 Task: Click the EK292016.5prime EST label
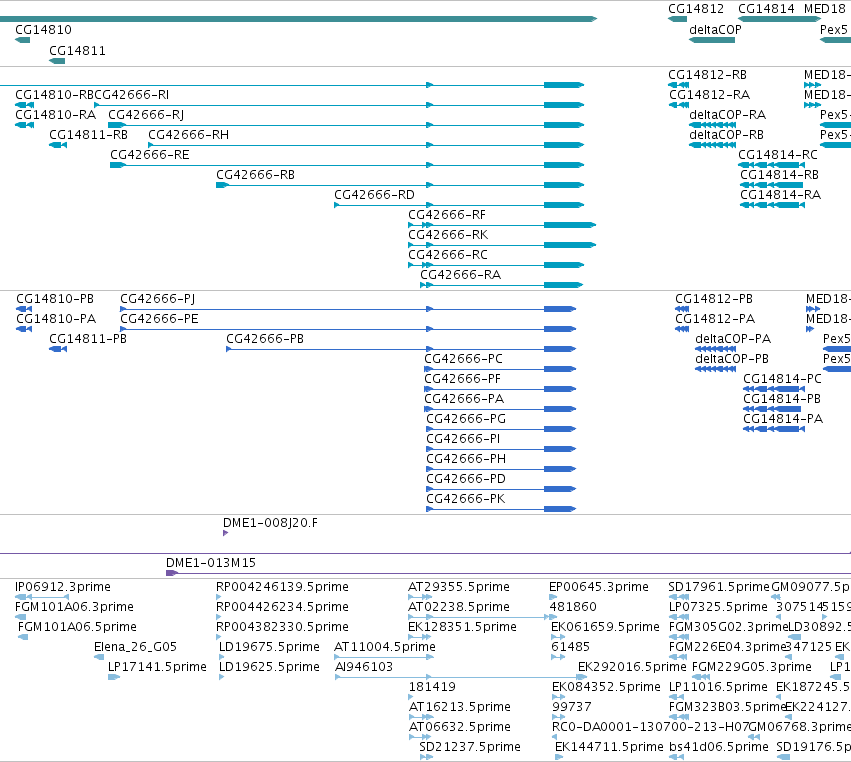coord(632,667)
